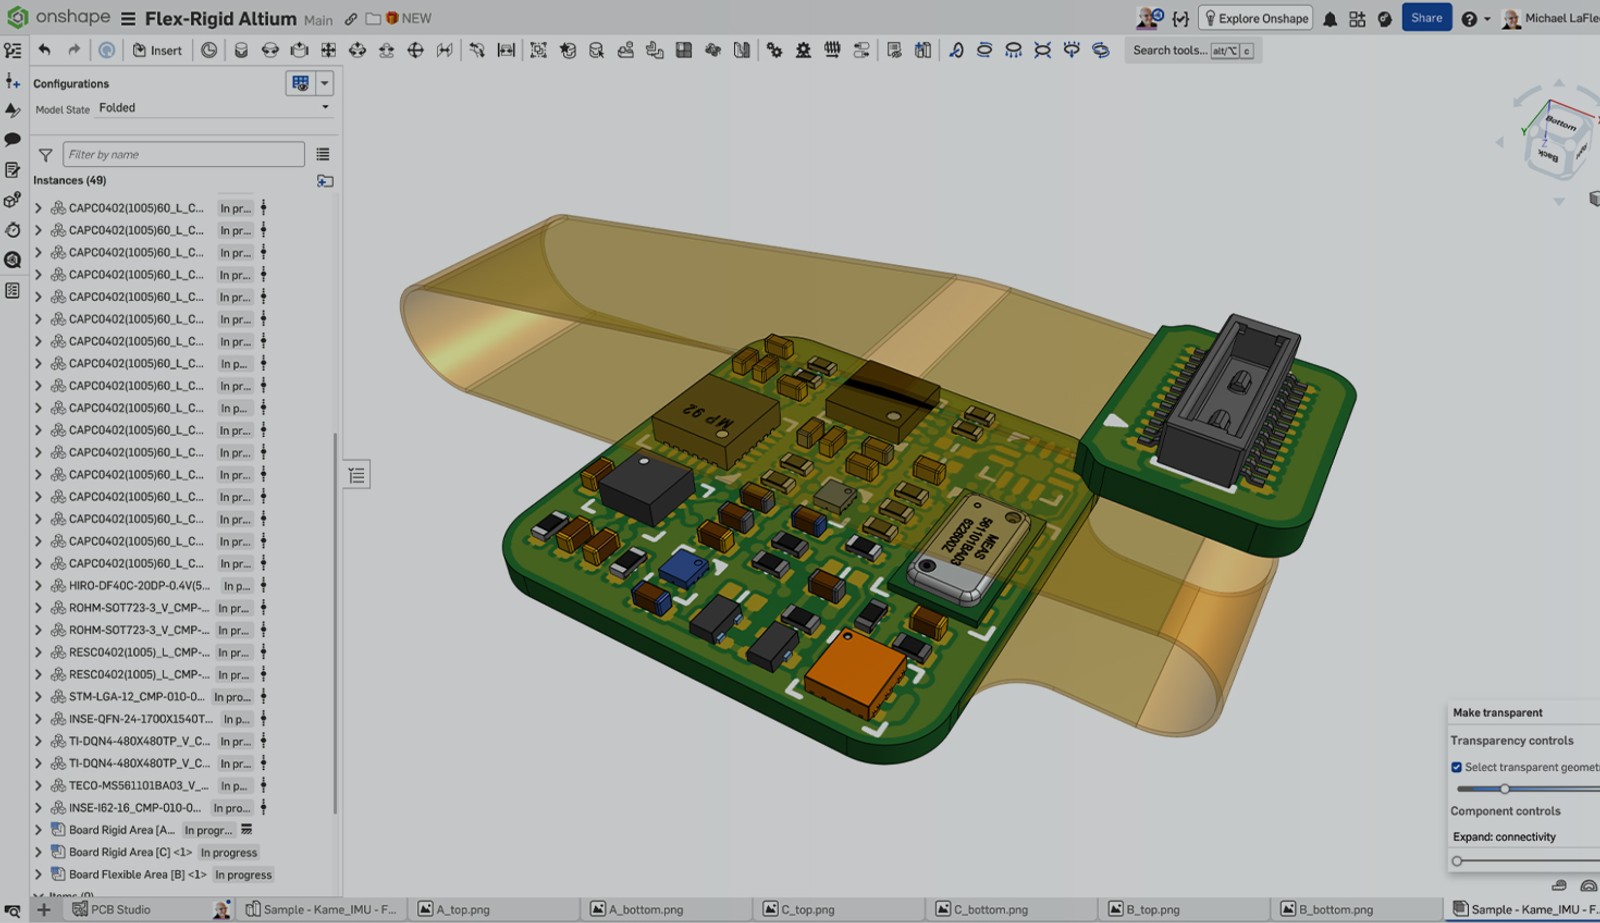Select the Fastened mate tool

pos(241,50)
